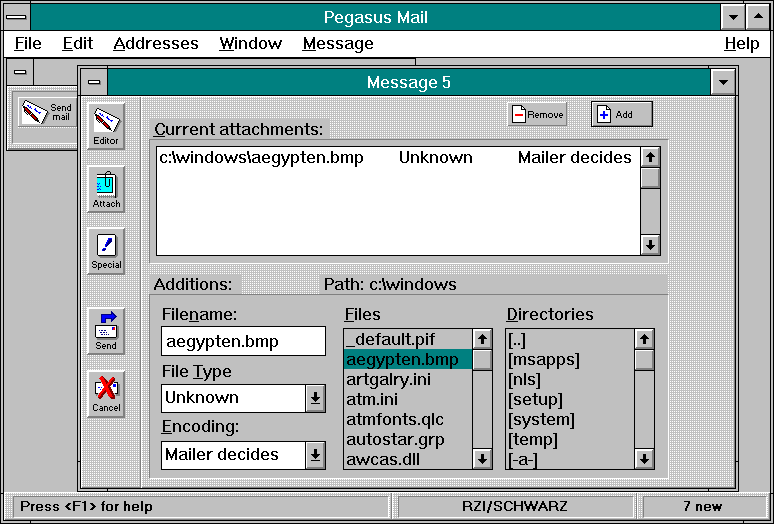Open the Message menu

click(337, 43)
